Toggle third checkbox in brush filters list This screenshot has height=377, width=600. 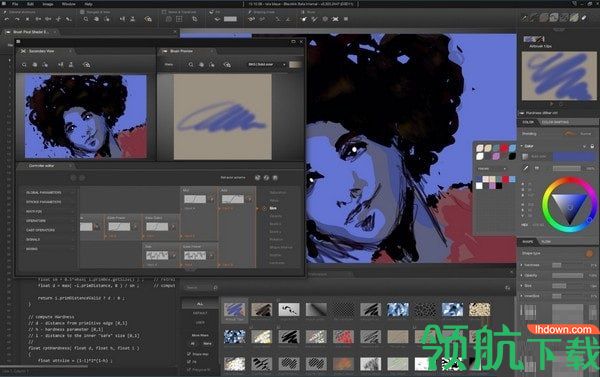[189, 369]
